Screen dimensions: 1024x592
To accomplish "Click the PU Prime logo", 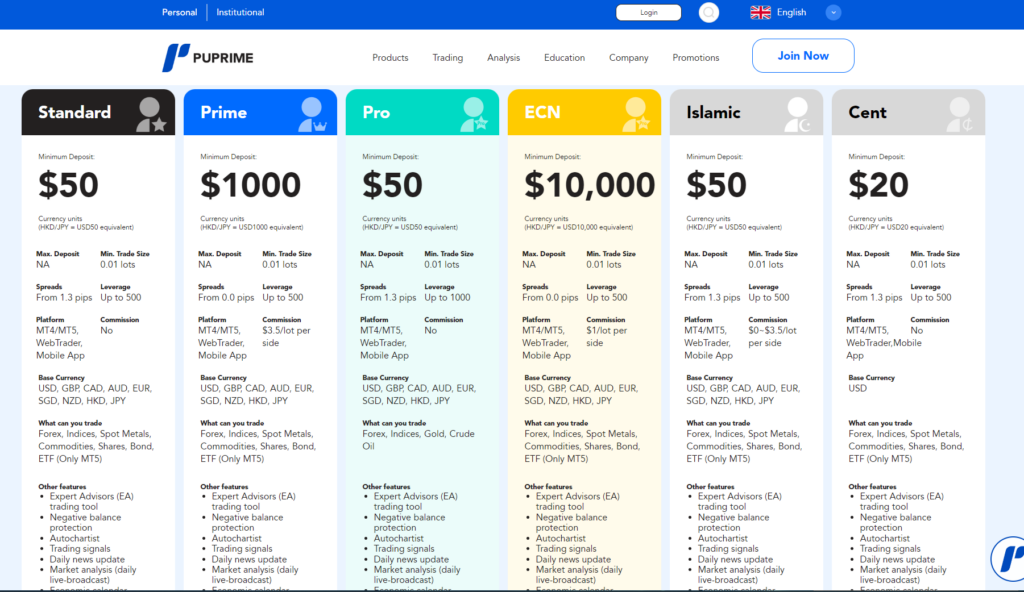I will (208, 58).
